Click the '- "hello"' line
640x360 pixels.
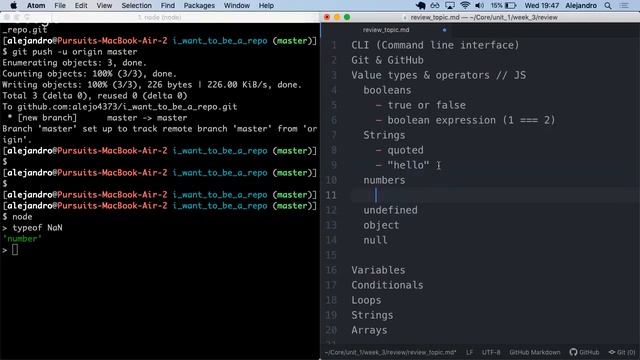402,165
